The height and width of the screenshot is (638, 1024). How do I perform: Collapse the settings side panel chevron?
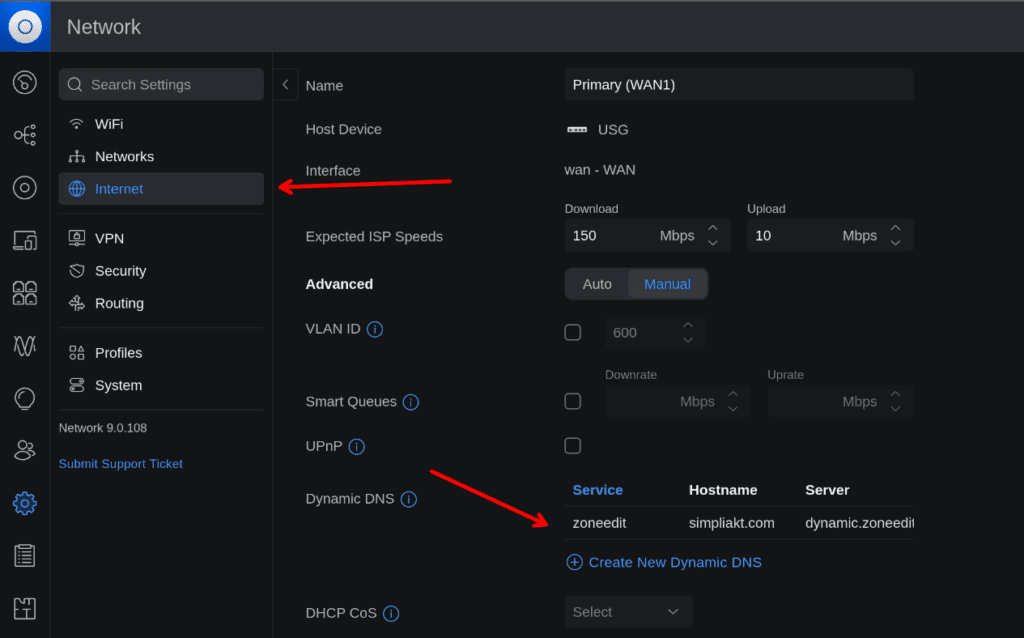tap(285, 85)
